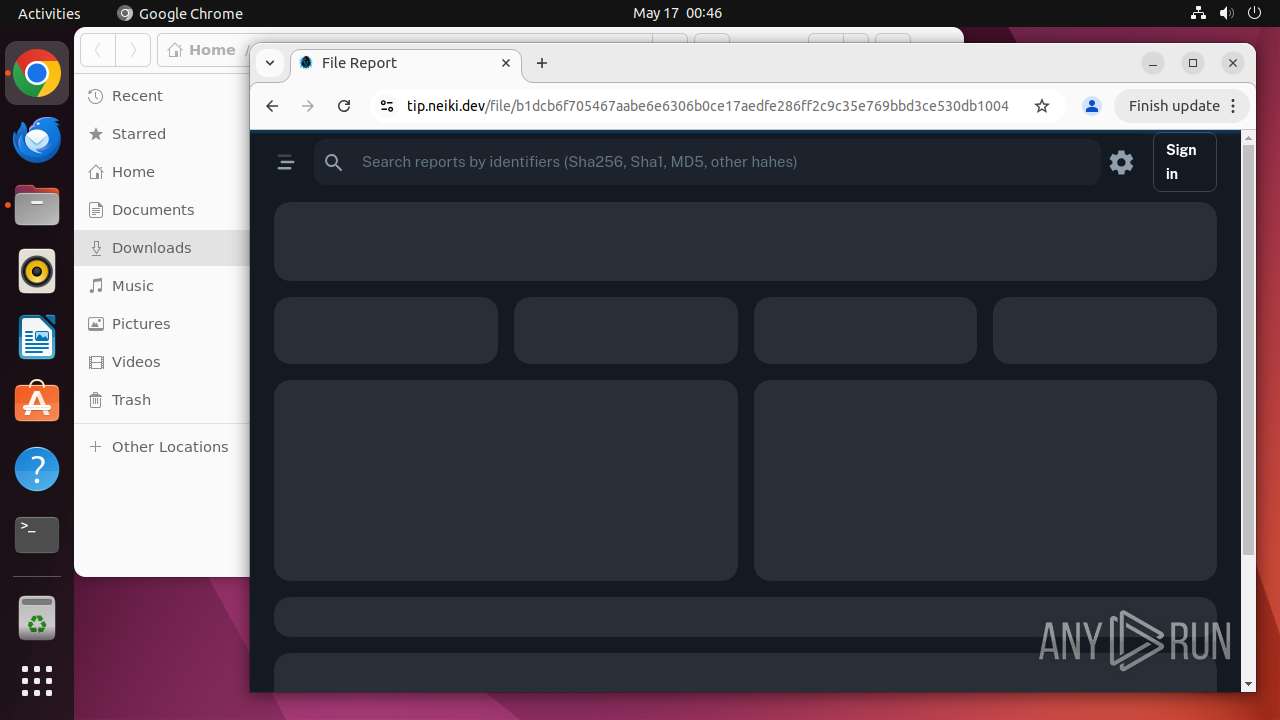Open Other Locations in the Files window
This screenshot has height=720, width=1280.
pos(162,447)
